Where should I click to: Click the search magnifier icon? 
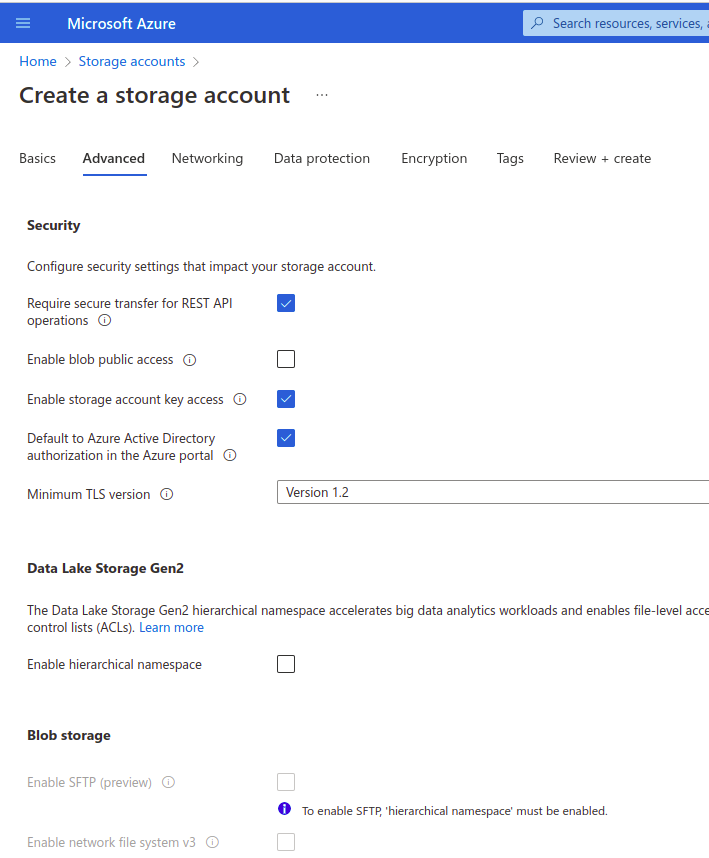point(537,22)
